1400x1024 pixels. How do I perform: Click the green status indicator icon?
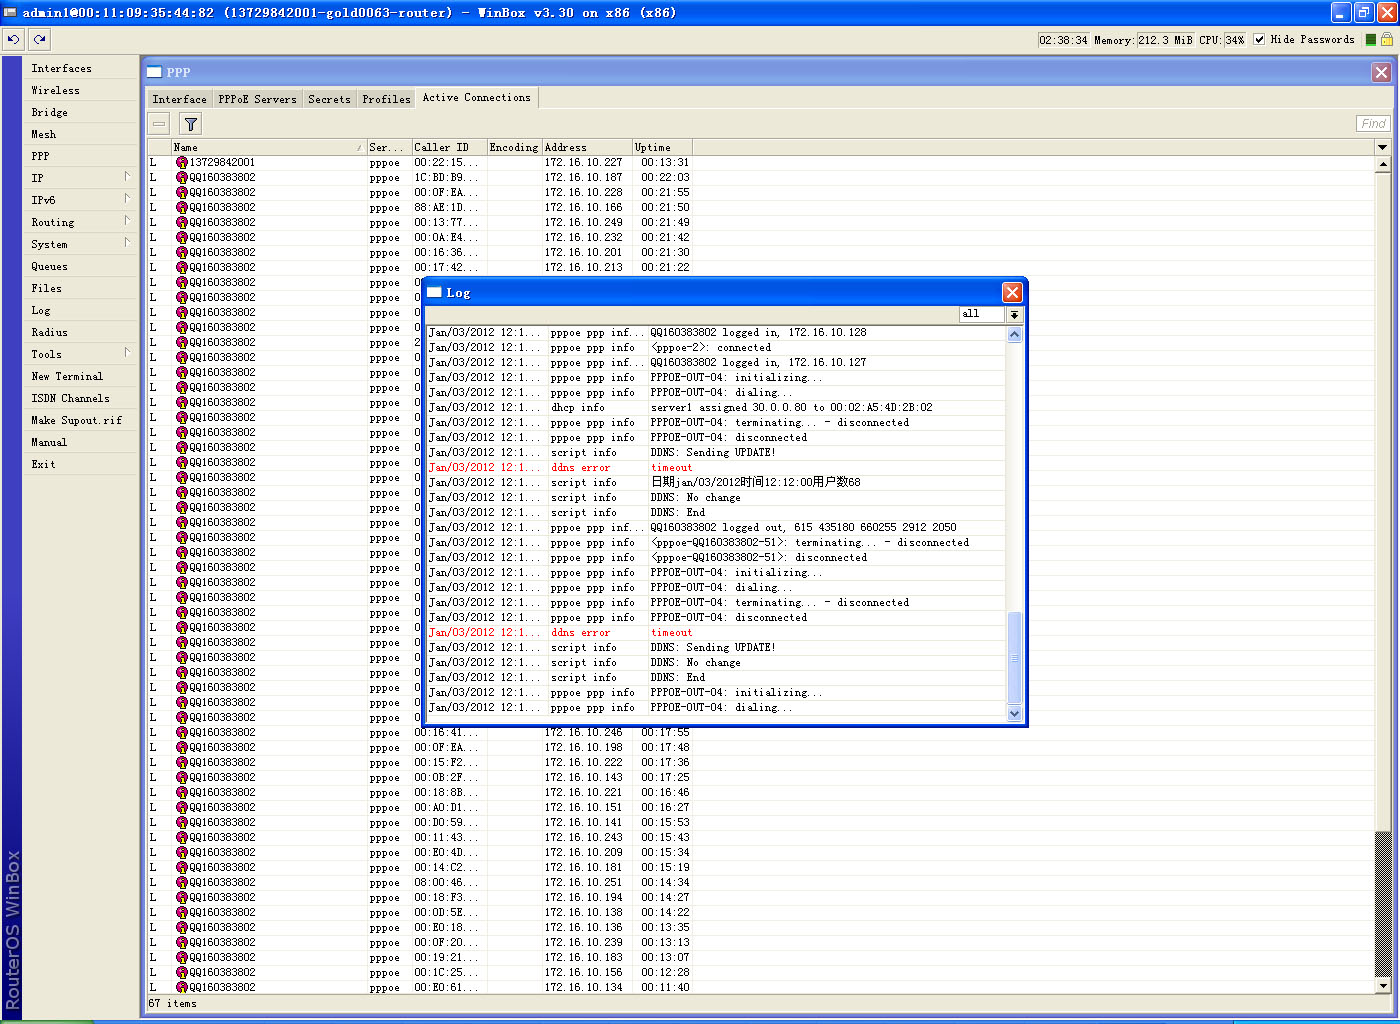(1371, 40)
